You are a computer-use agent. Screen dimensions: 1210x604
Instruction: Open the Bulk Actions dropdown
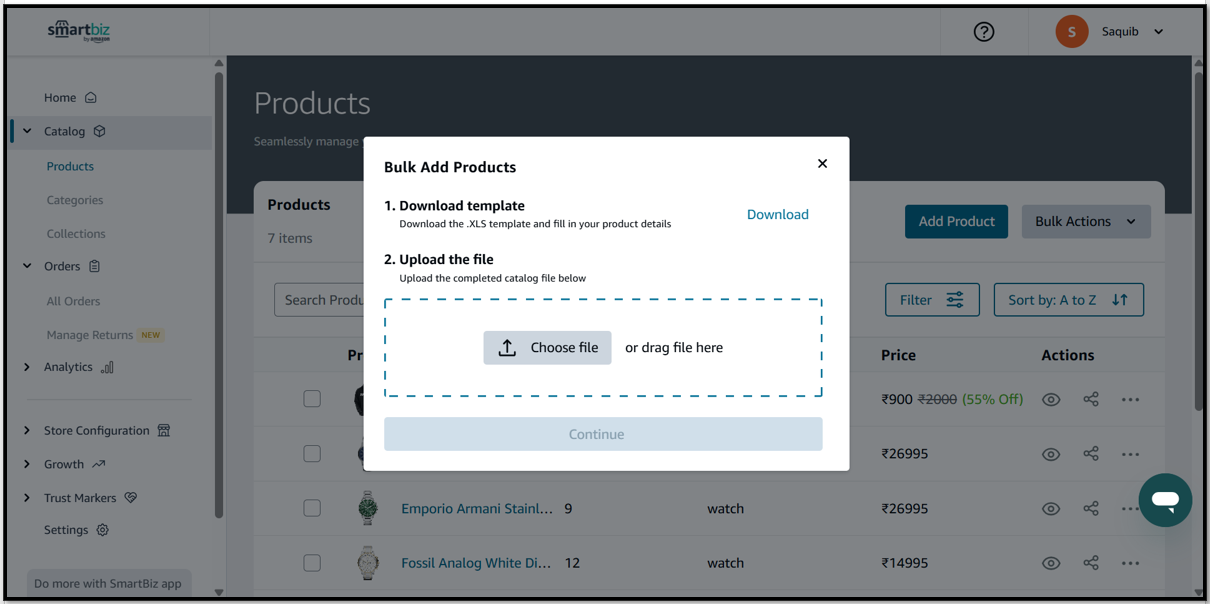coord(1086,222)
